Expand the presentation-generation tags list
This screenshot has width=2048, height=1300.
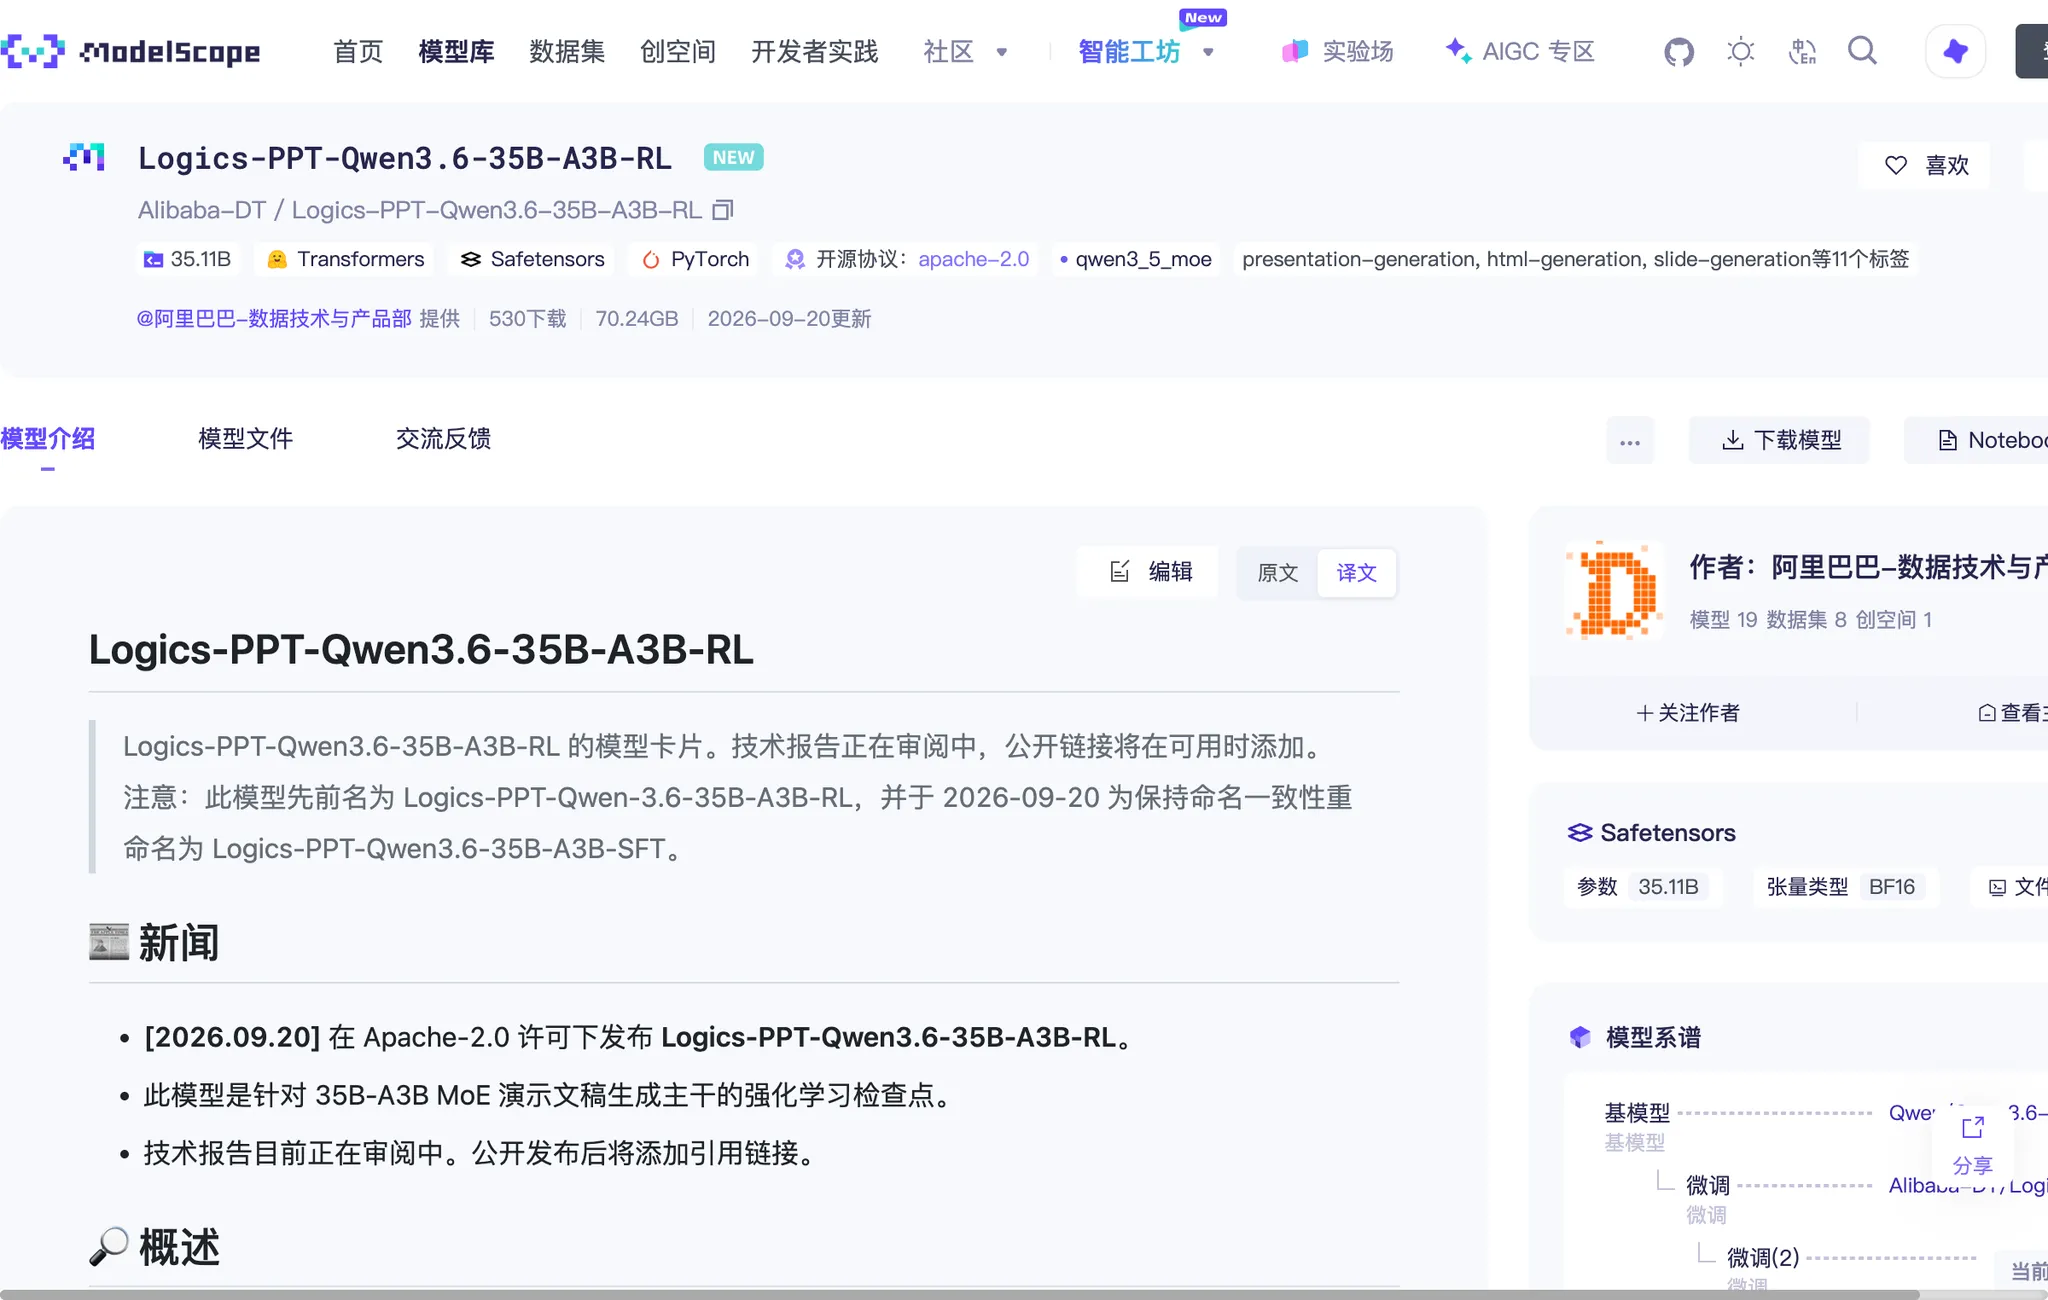tap(1575, 260)
